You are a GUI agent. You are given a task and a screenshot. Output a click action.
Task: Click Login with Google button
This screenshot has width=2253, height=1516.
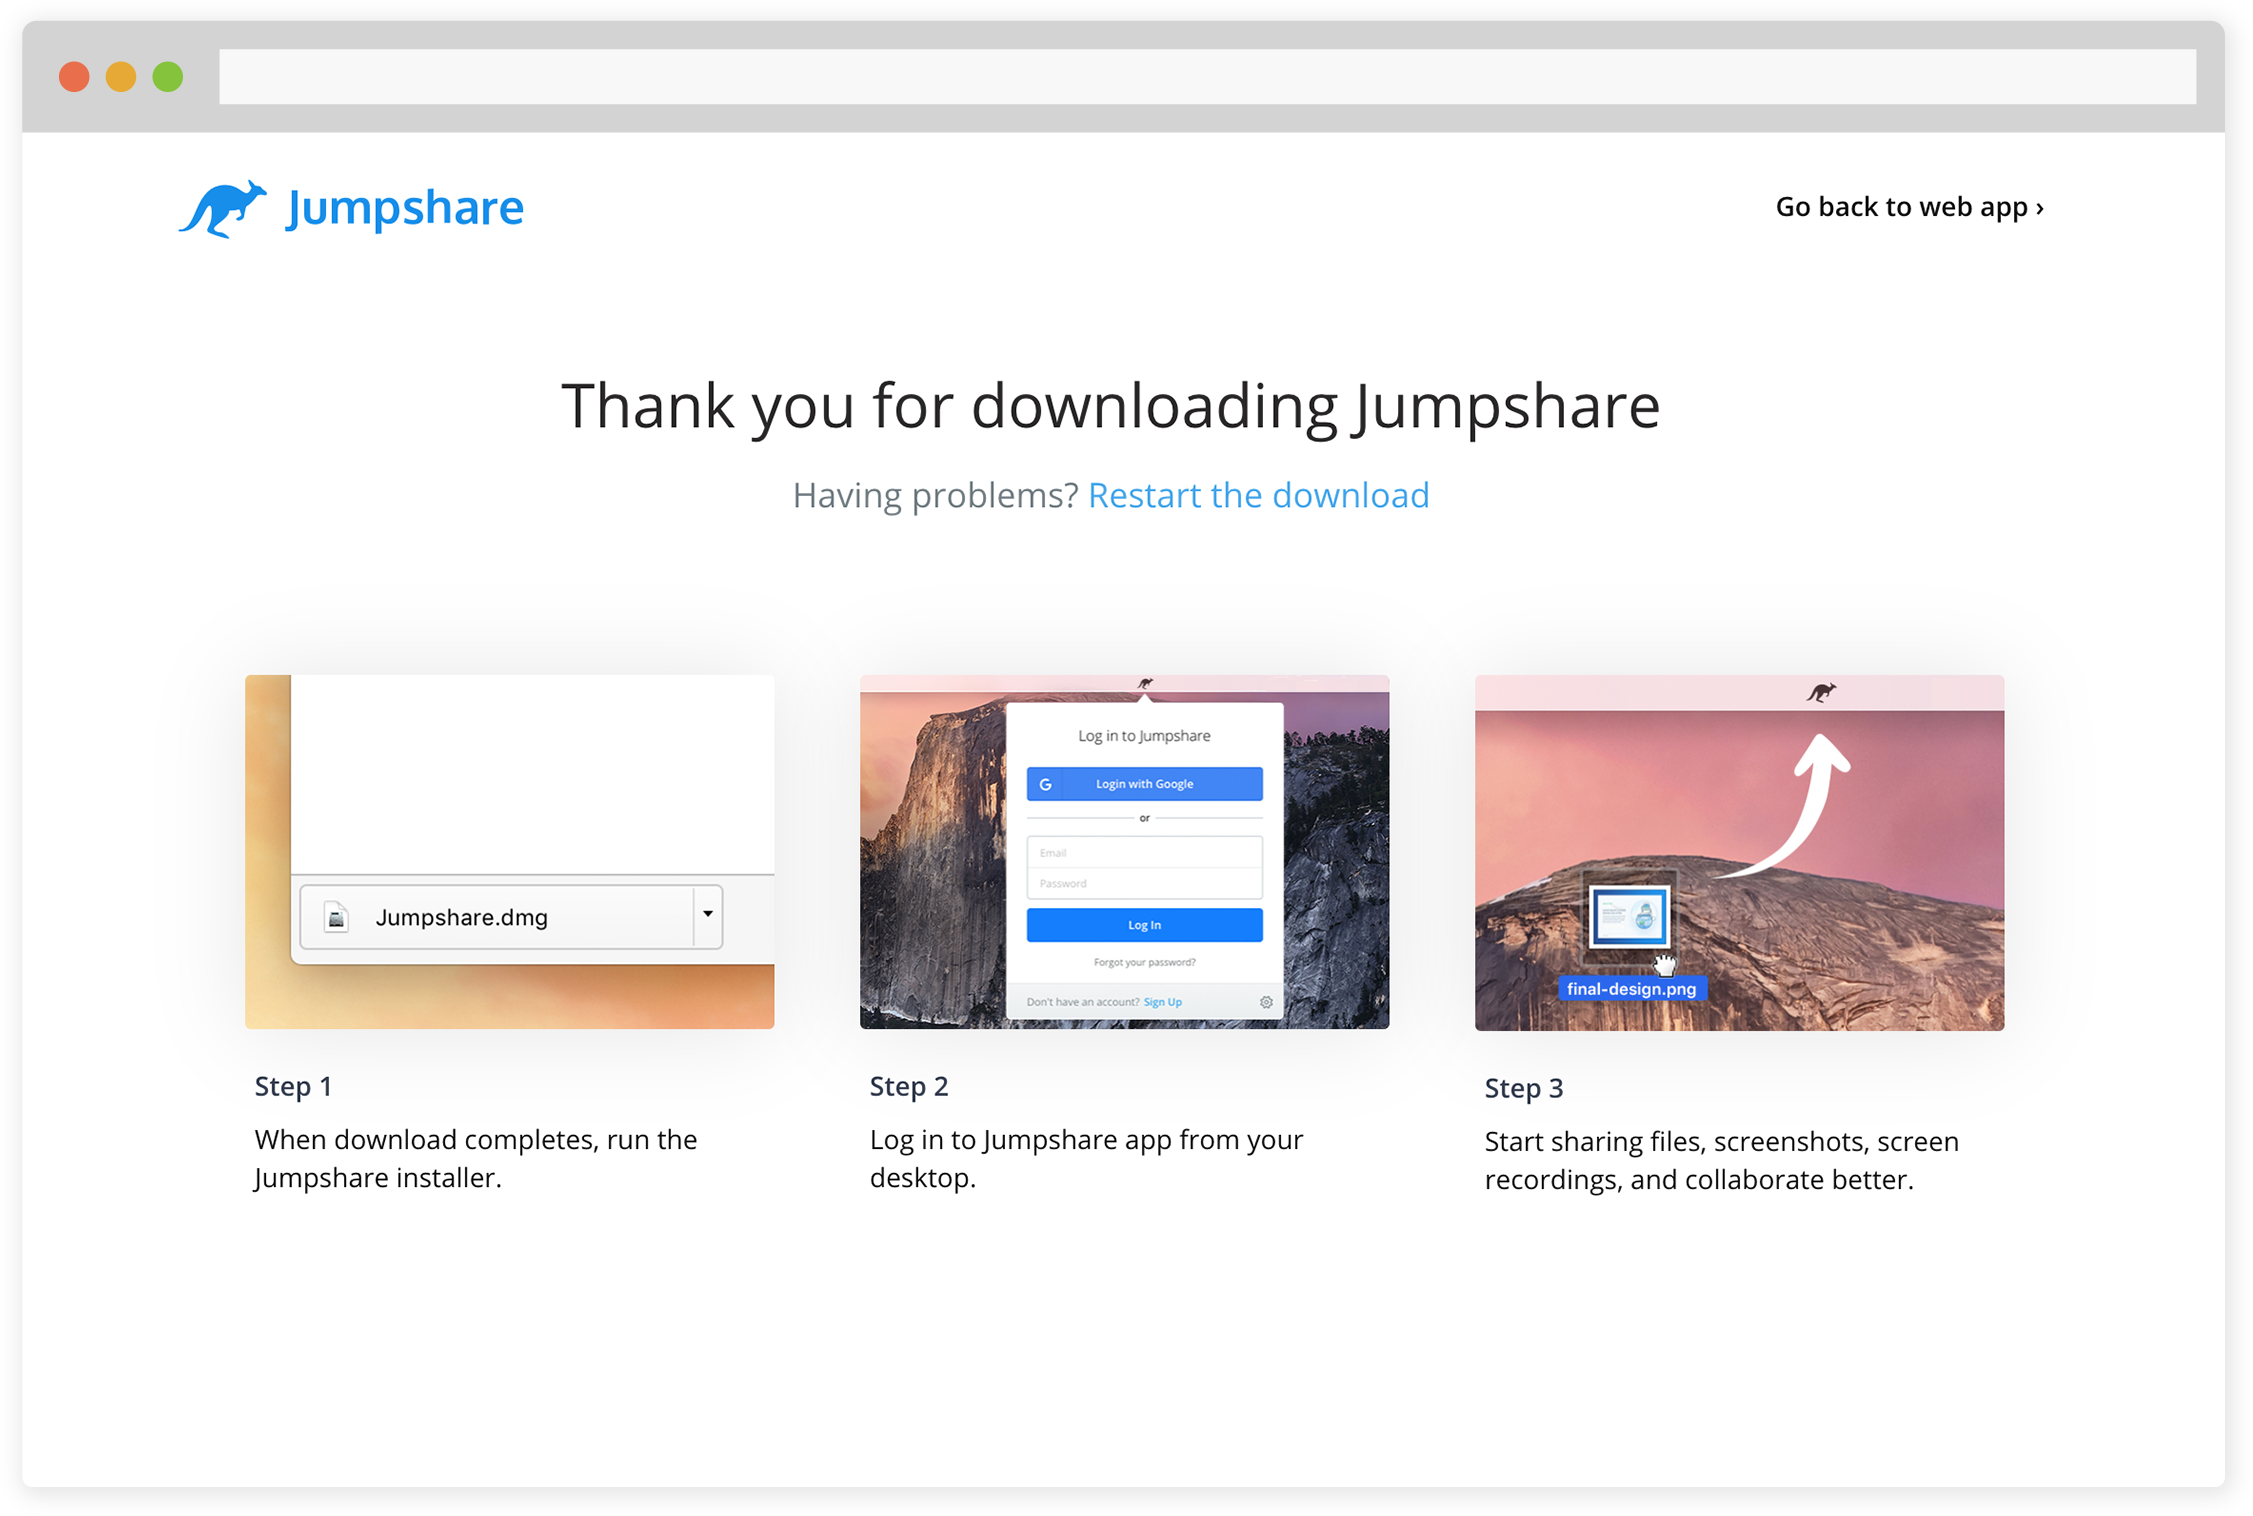1144,784
